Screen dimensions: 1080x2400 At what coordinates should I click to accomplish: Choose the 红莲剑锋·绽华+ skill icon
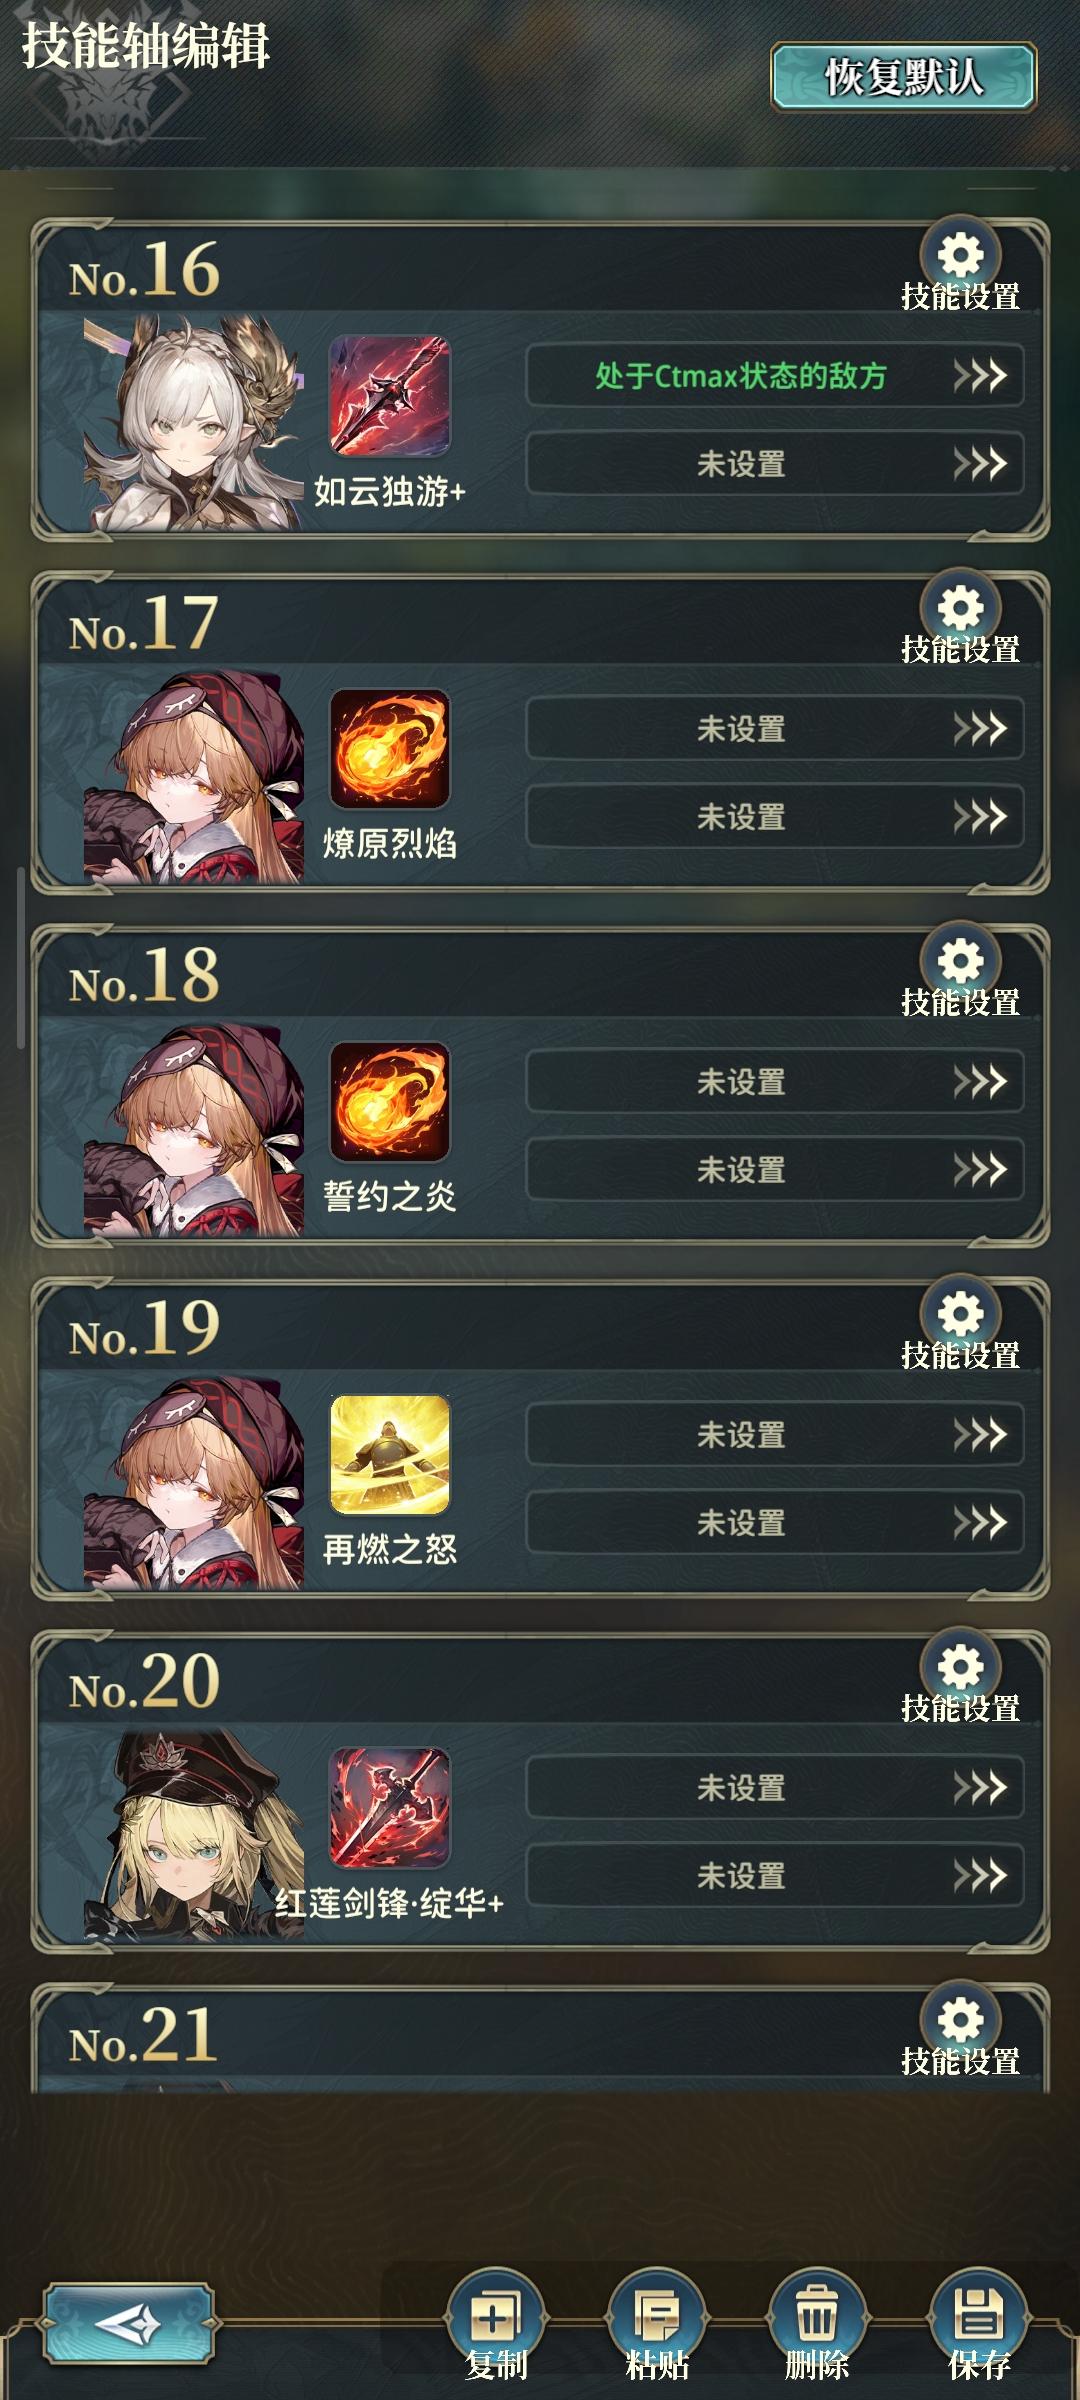pos(390,1808)
